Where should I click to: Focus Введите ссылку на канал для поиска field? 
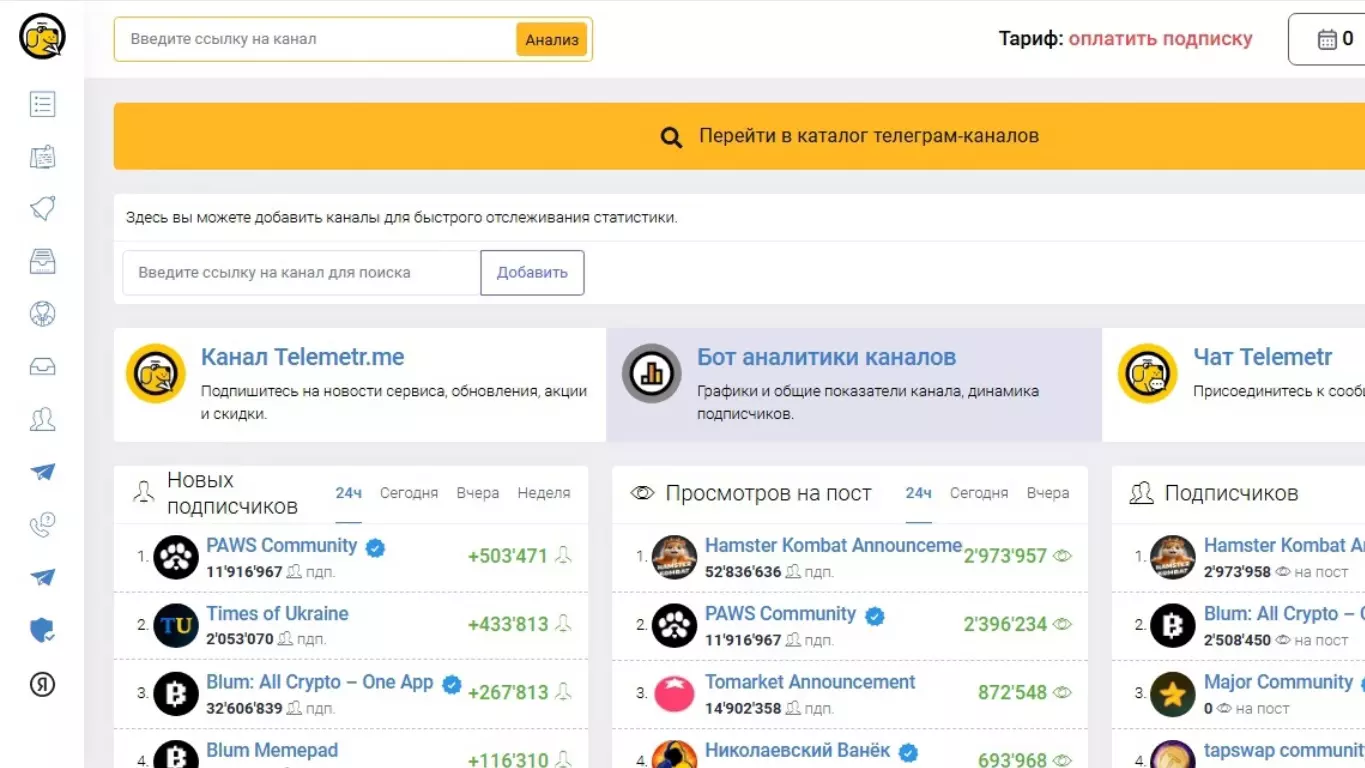[302, 272]
